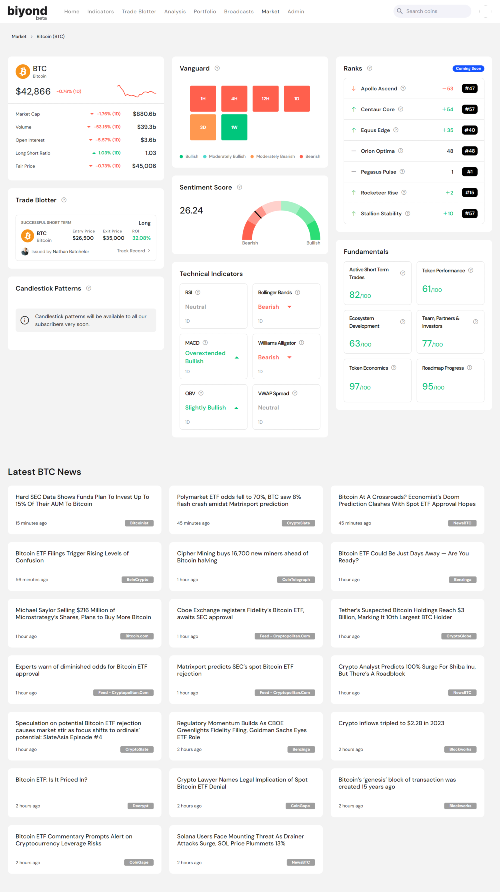Click the orange Bitcoin icon in BTC card
Screen dimensions: 500x892
(23, 71)
